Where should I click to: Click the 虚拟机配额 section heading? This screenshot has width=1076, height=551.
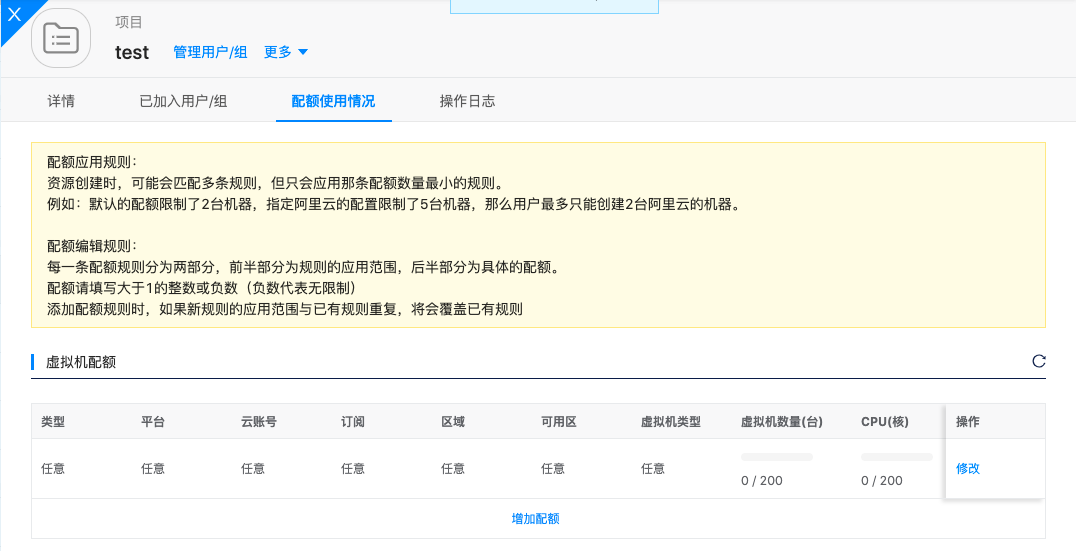pos(81,362)
